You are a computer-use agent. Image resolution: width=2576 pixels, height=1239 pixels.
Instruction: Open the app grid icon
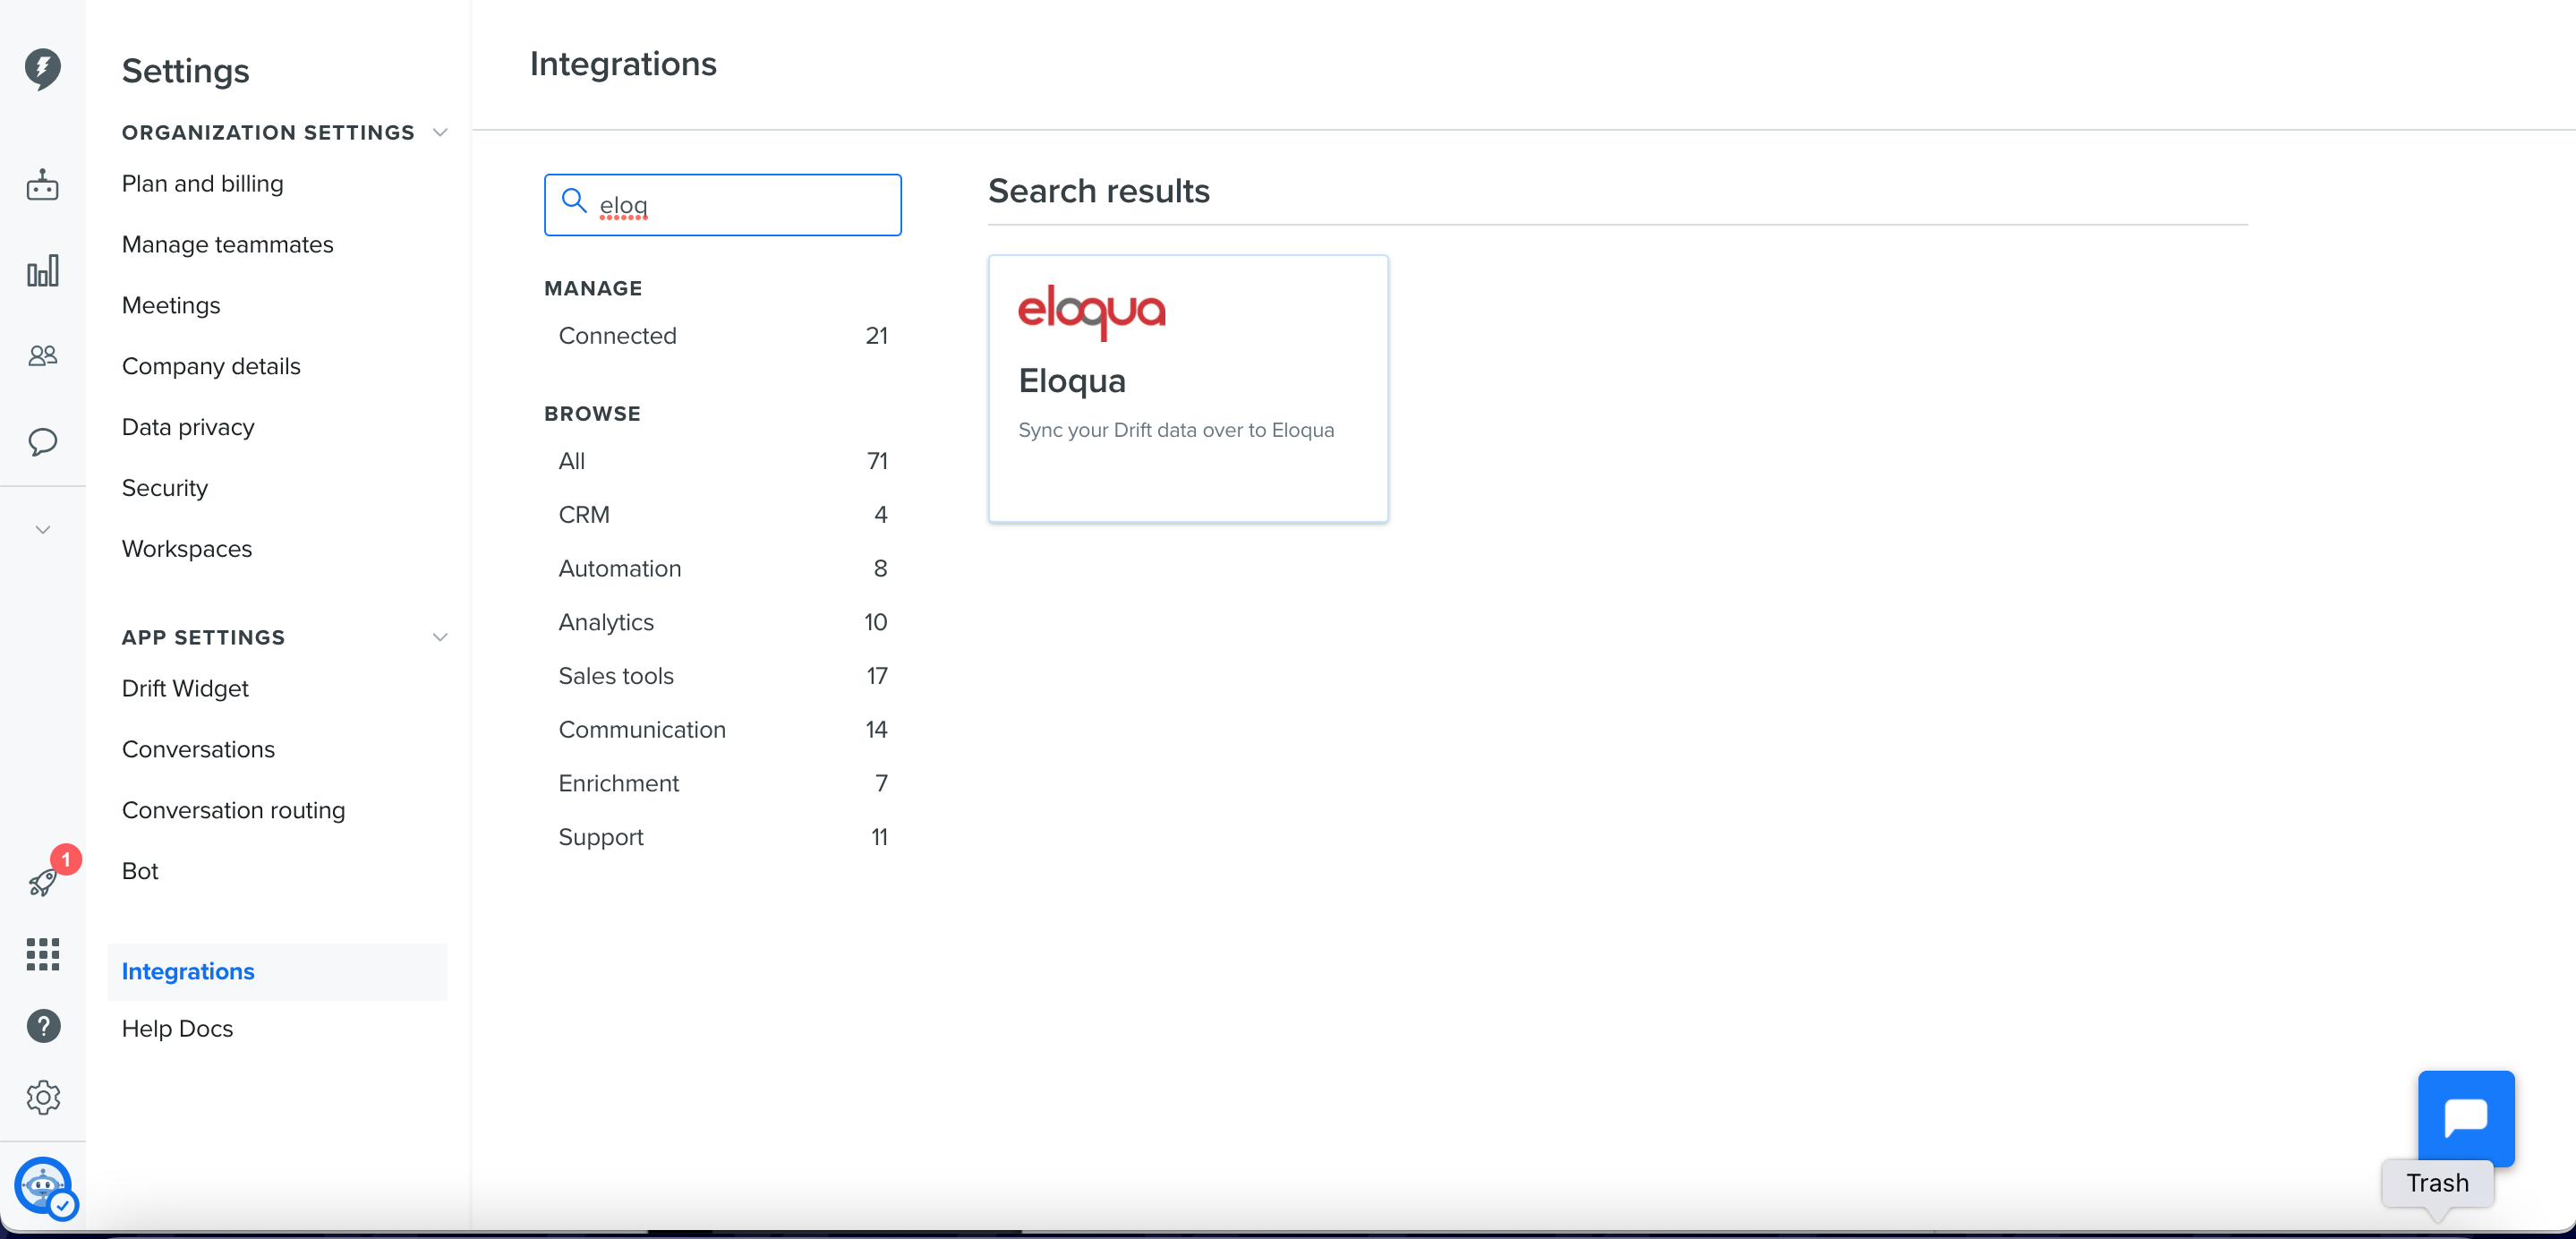point(42,954)
